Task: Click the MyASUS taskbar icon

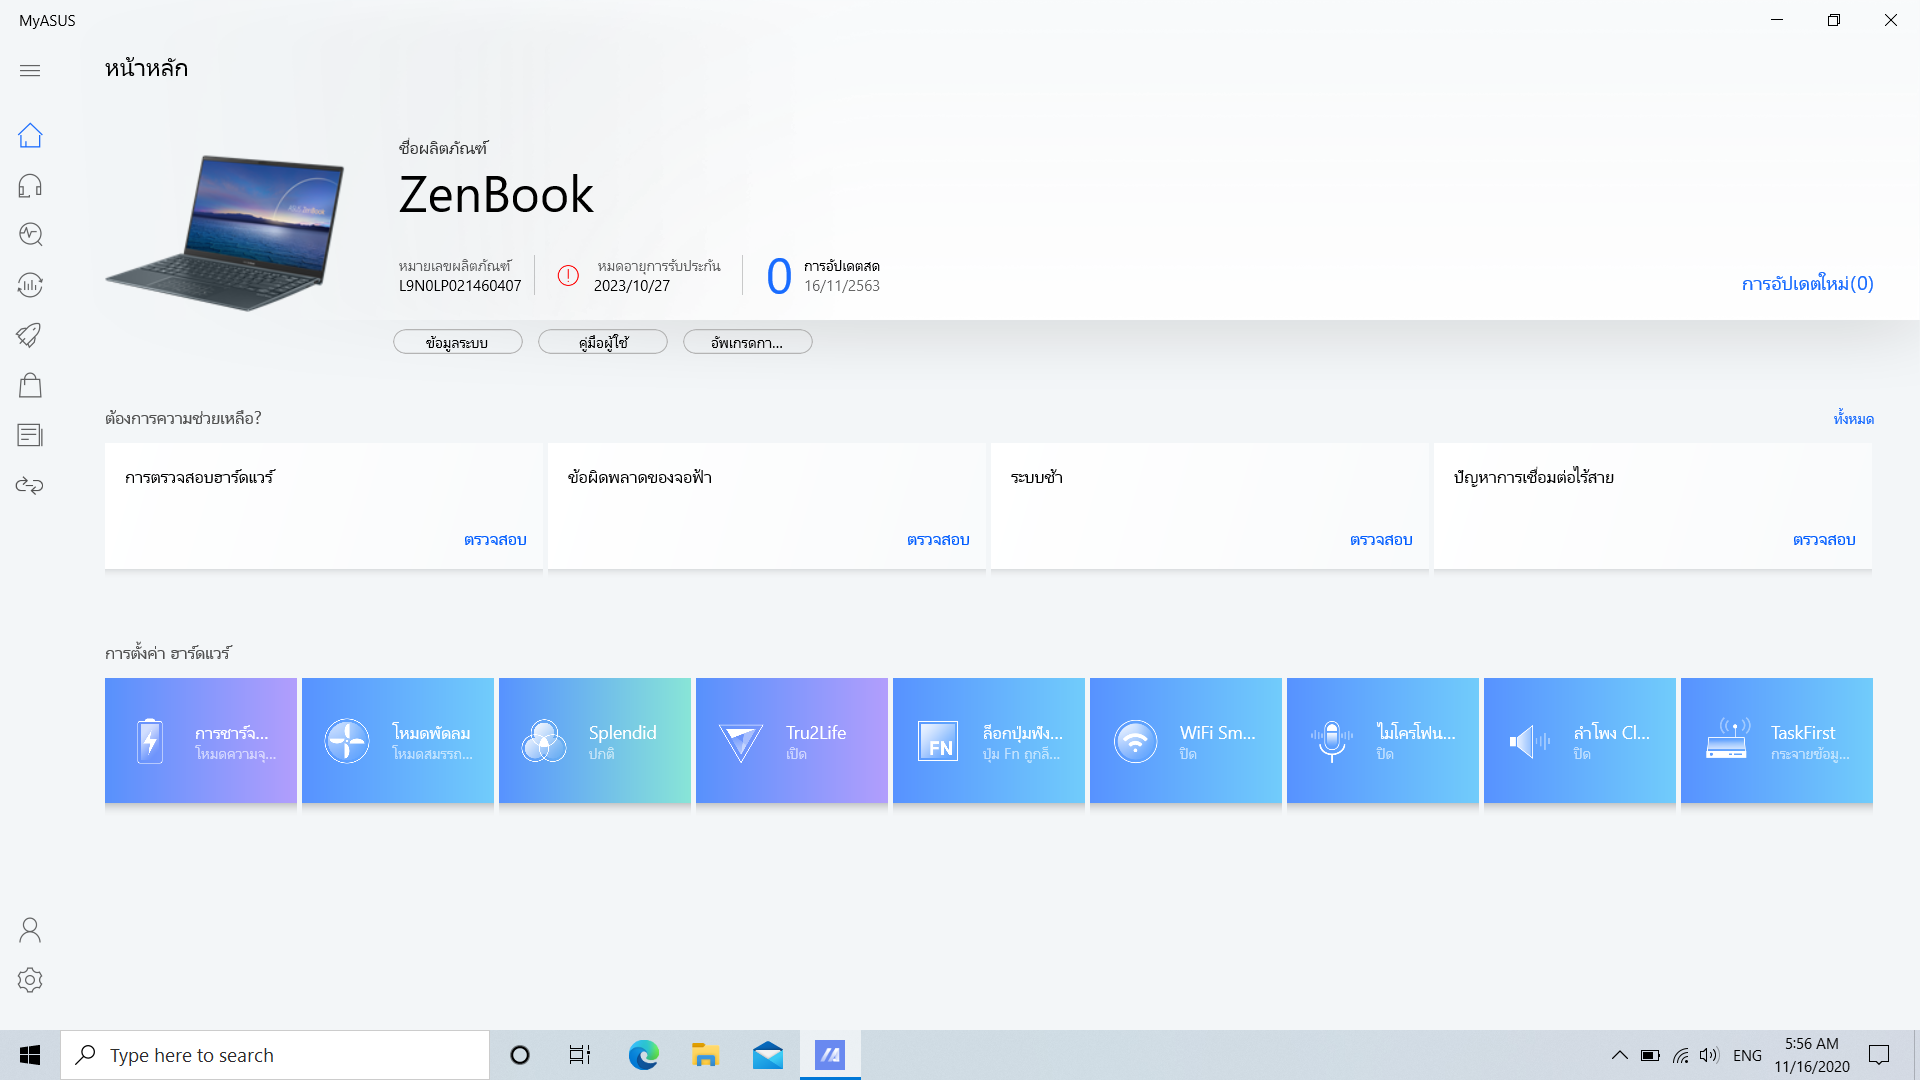Action: tap(830, 1055)
